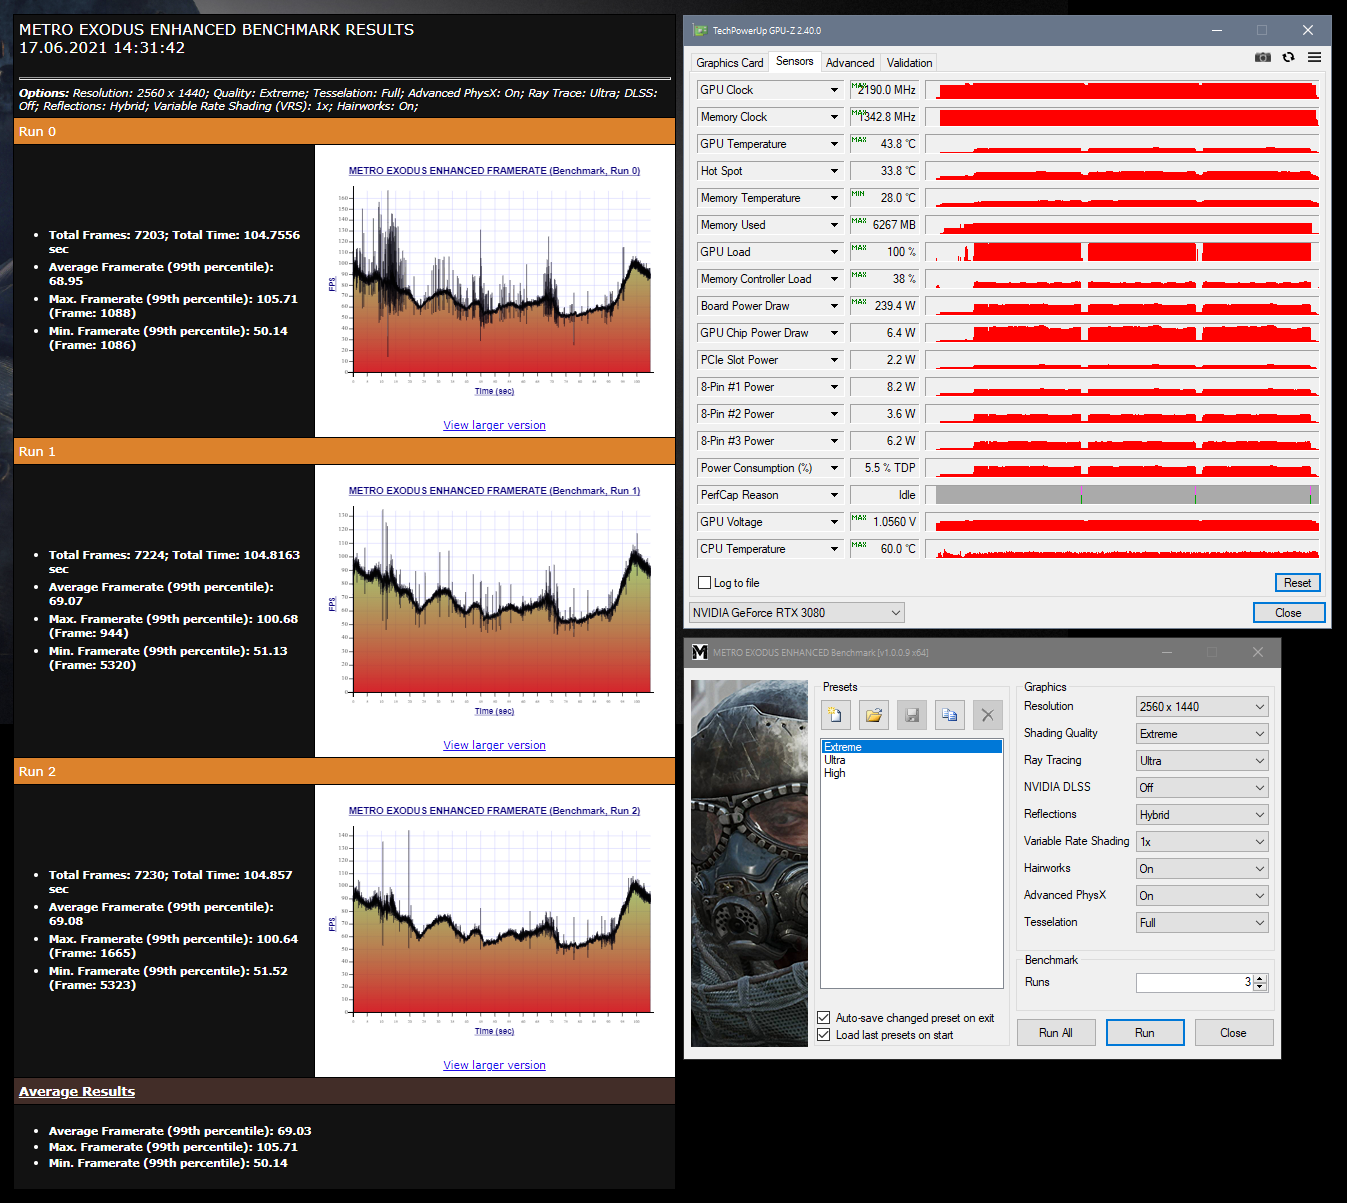Open the Ray Tracing dropdown
1347x1203 pixels.
coord(1202,761)
